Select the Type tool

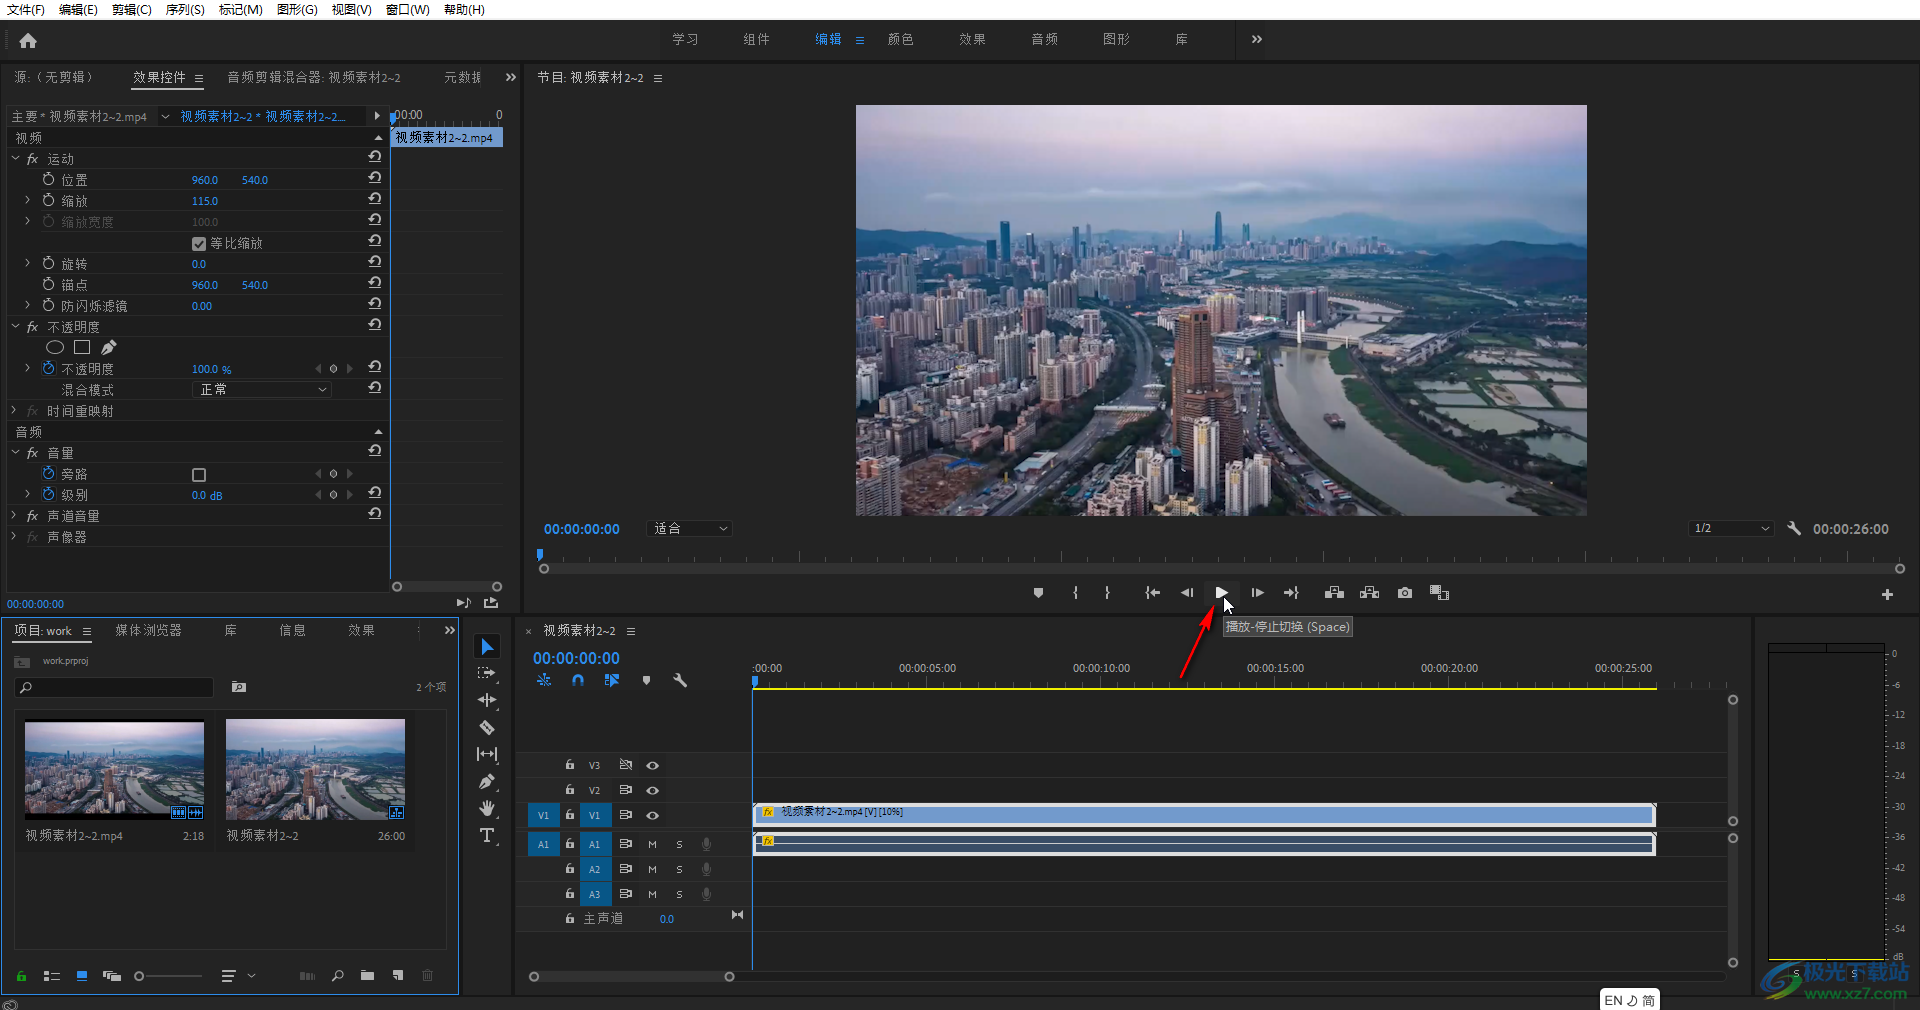487,835
